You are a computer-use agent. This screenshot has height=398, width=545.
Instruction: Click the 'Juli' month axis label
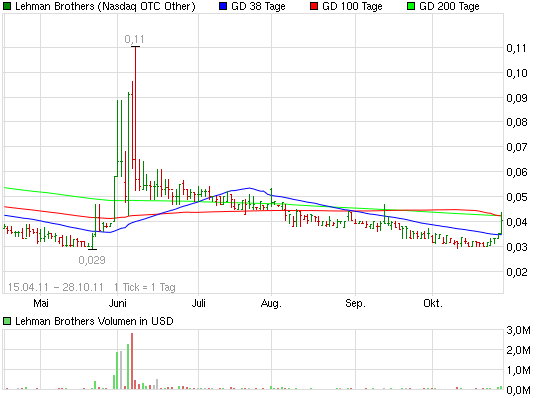(198, 303)
